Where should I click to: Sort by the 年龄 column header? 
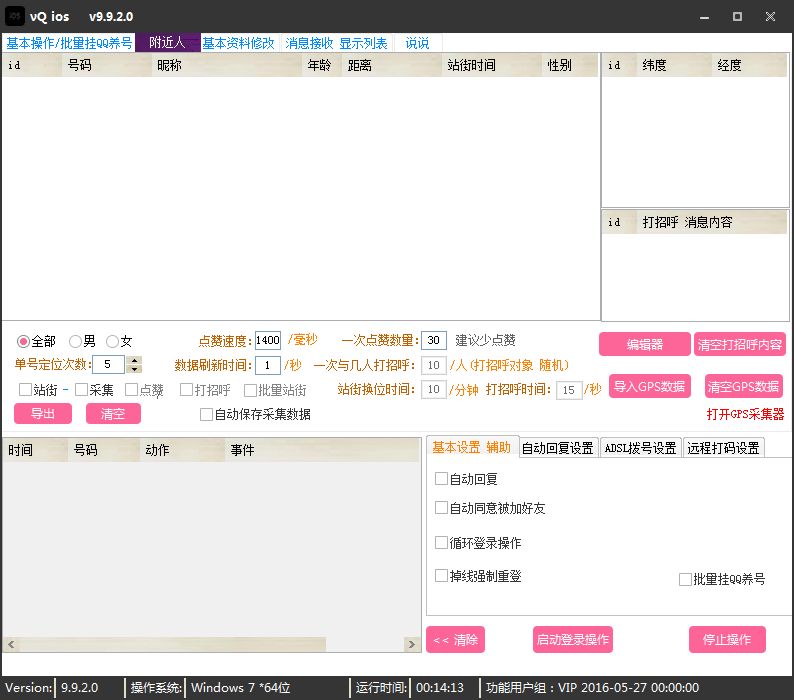click(322, 65)
